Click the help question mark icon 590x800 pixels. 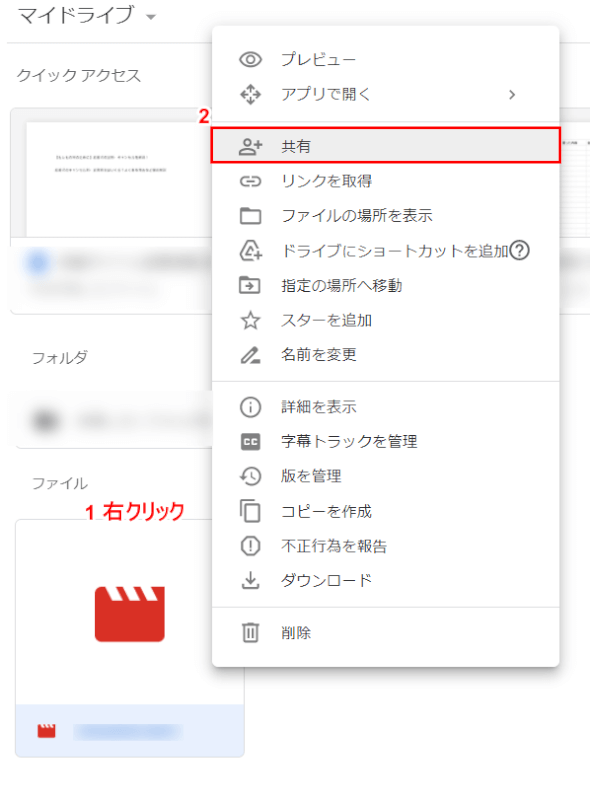(520, 251)
